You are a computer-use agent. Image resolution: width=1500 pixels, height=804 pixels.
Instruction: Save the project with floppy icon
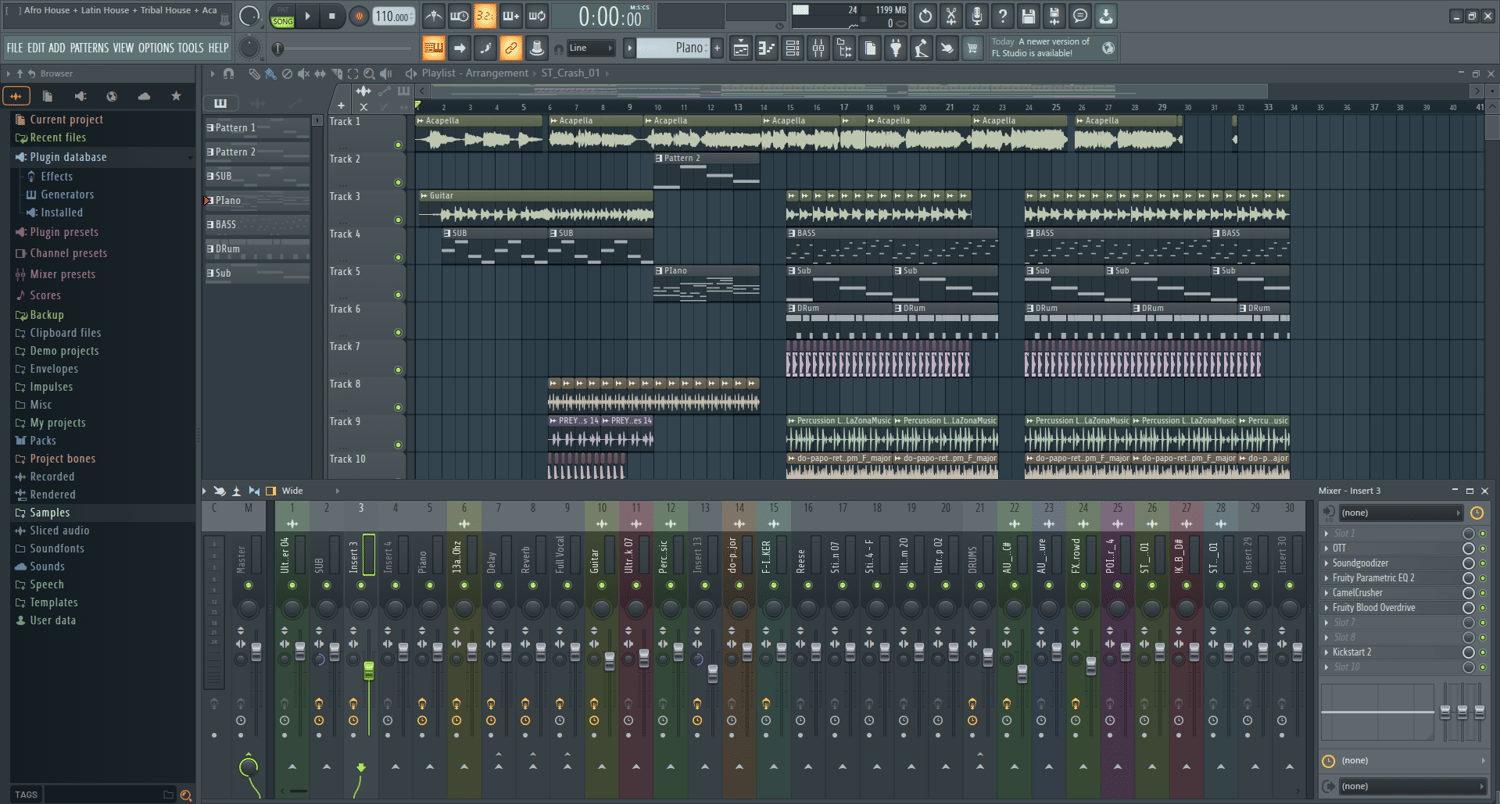coord(1028,16)
